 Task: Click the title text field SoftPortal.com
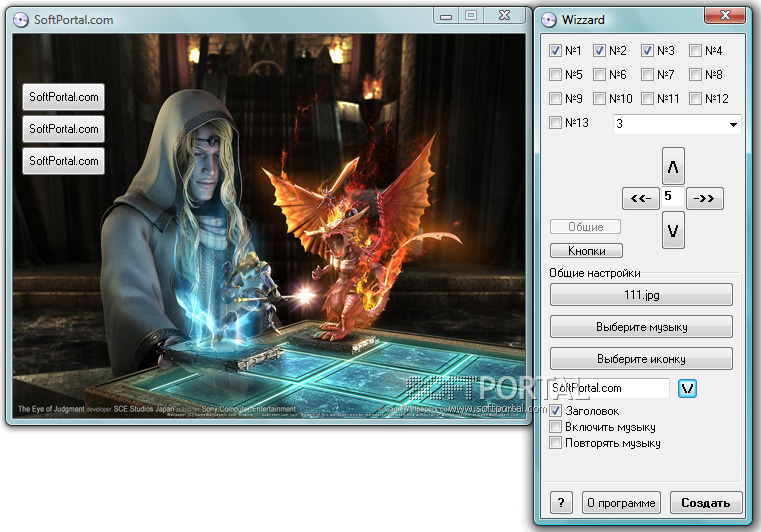click(x=610, y=388)
